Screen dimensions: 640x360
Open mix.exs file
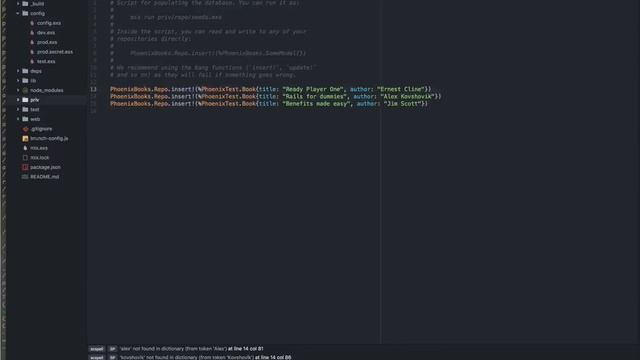(39, 148)
